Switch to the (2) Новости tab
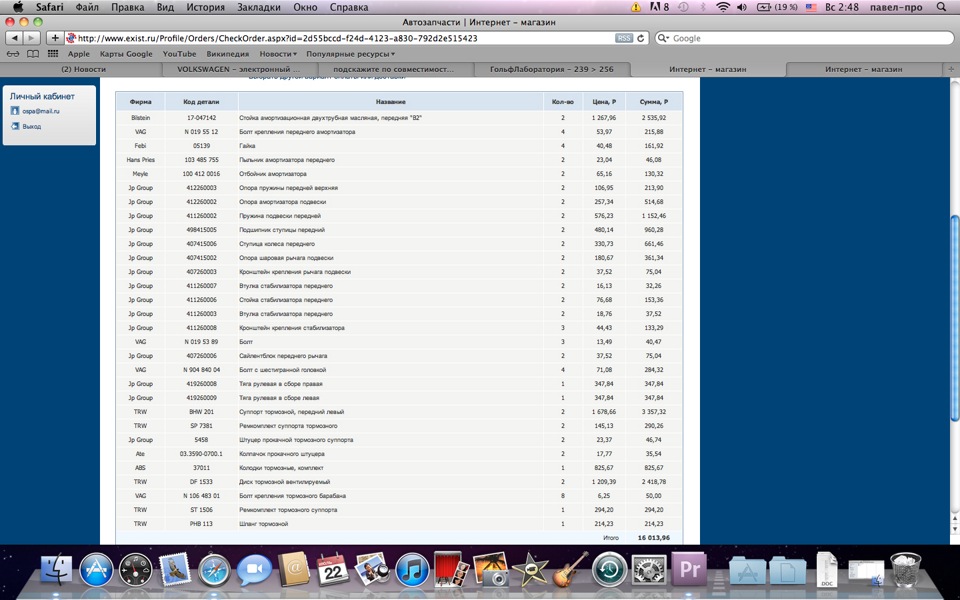 (x=83, y=69)
